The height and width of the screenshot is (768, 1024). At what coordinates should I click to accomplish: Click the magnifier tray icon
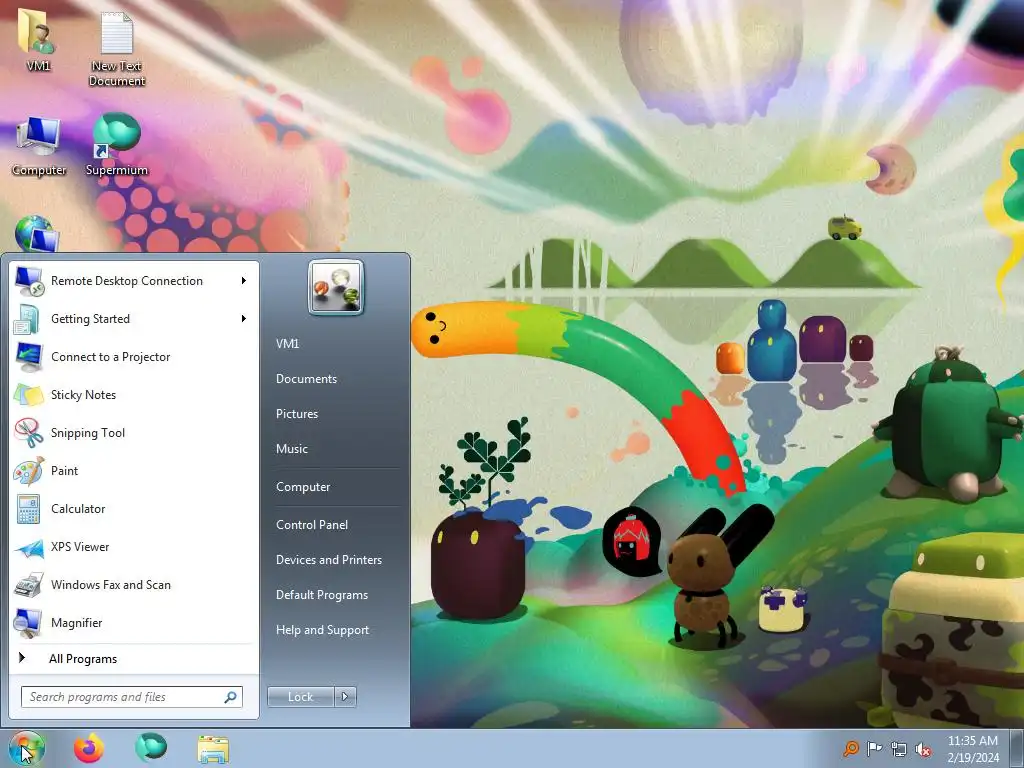click(x=851, y=748)
